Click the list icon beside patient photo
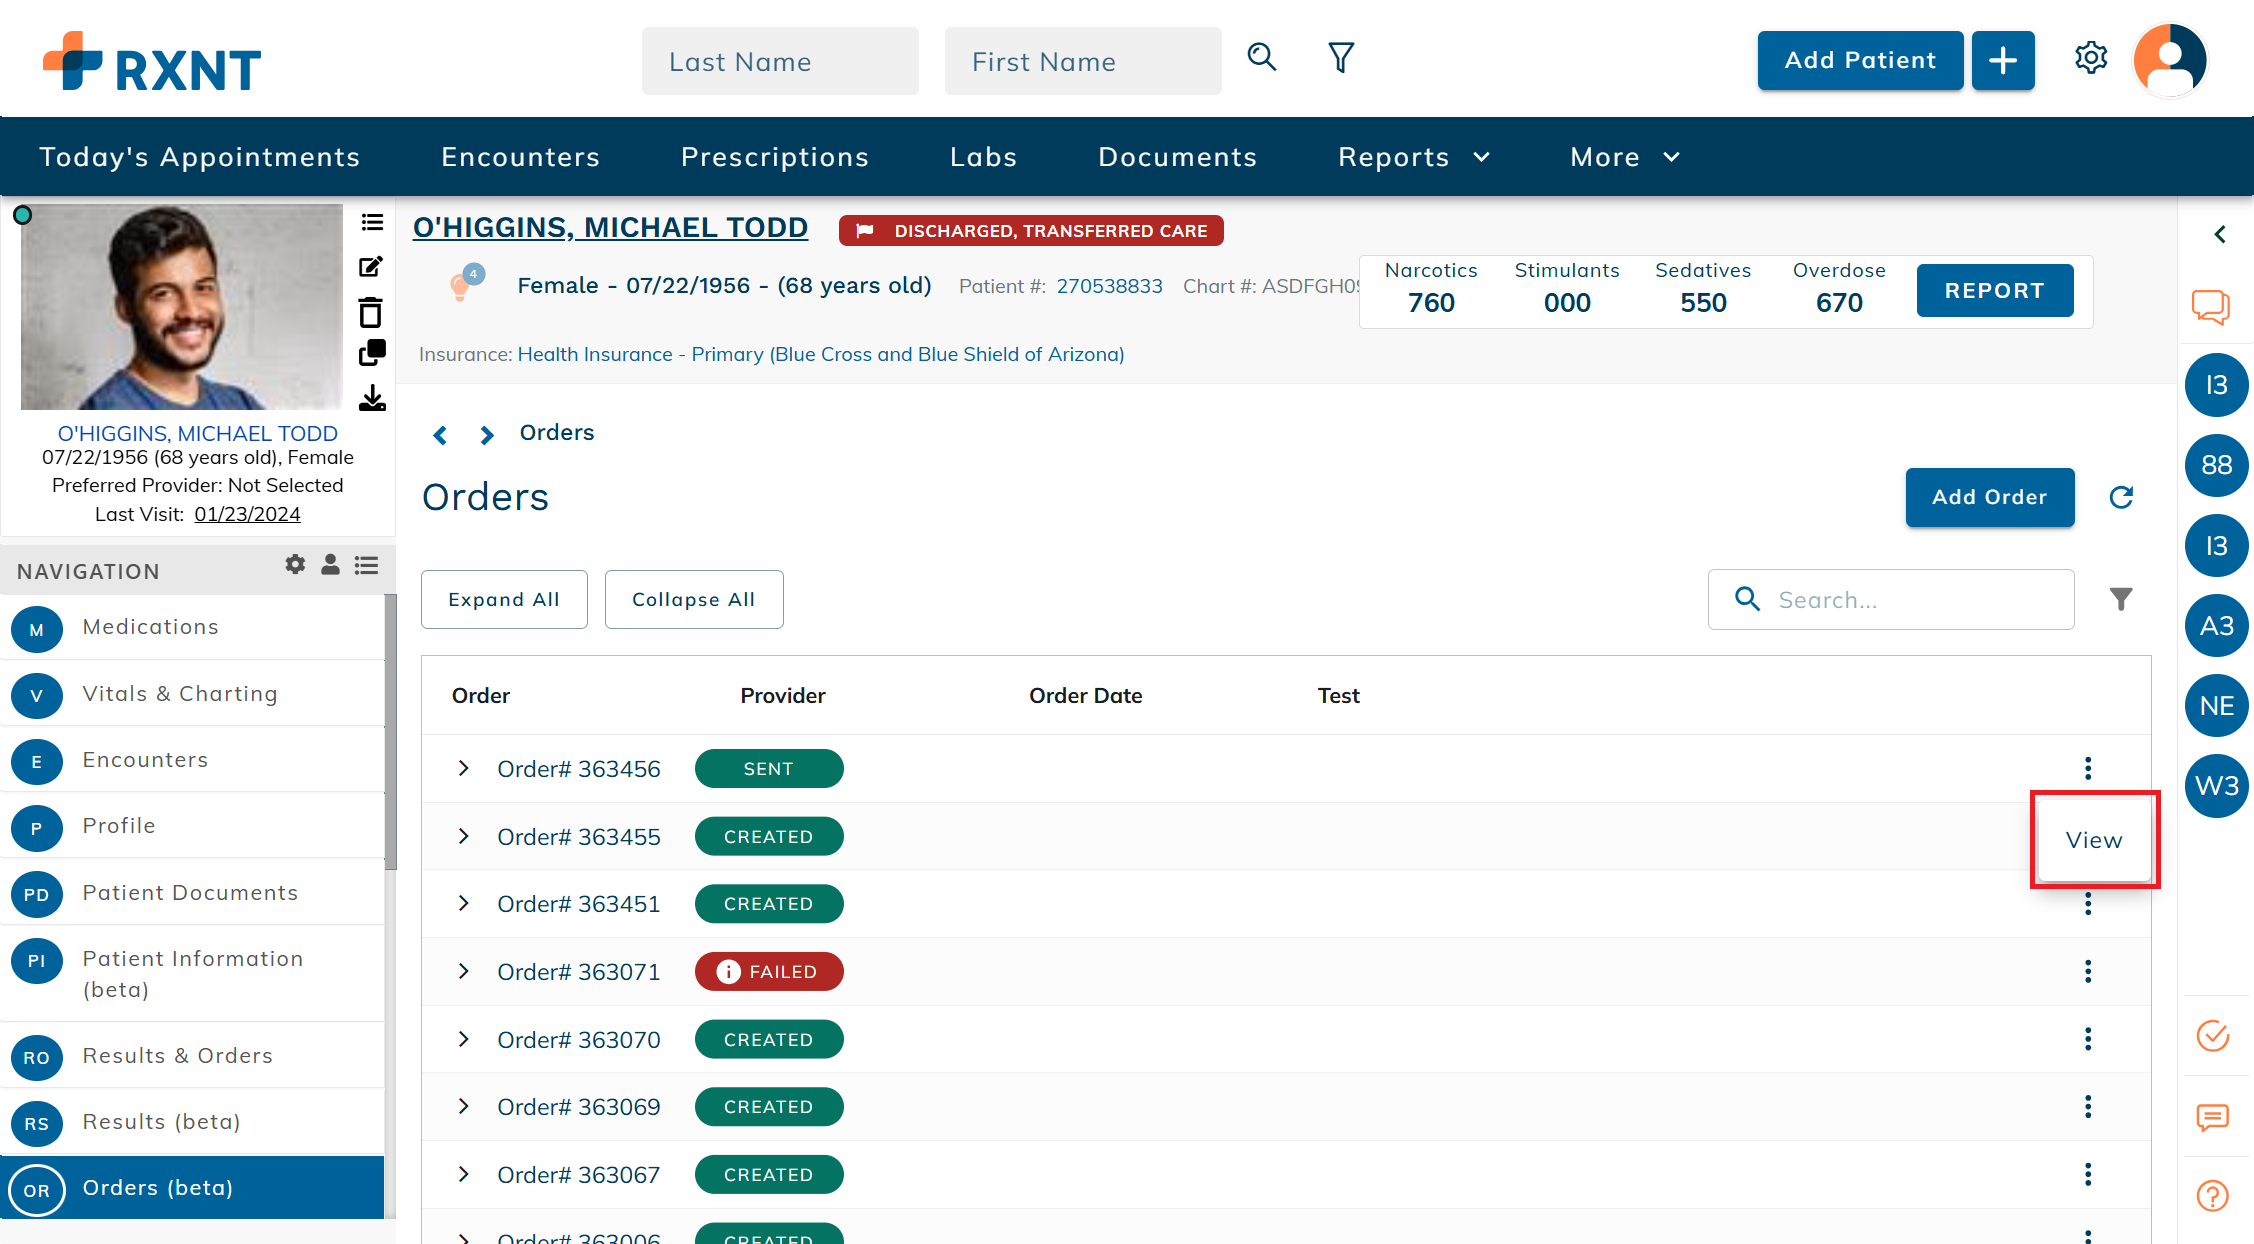The width and height of the screenshot is (2254, 1244). pyautogui.click(x=372, y=222)
